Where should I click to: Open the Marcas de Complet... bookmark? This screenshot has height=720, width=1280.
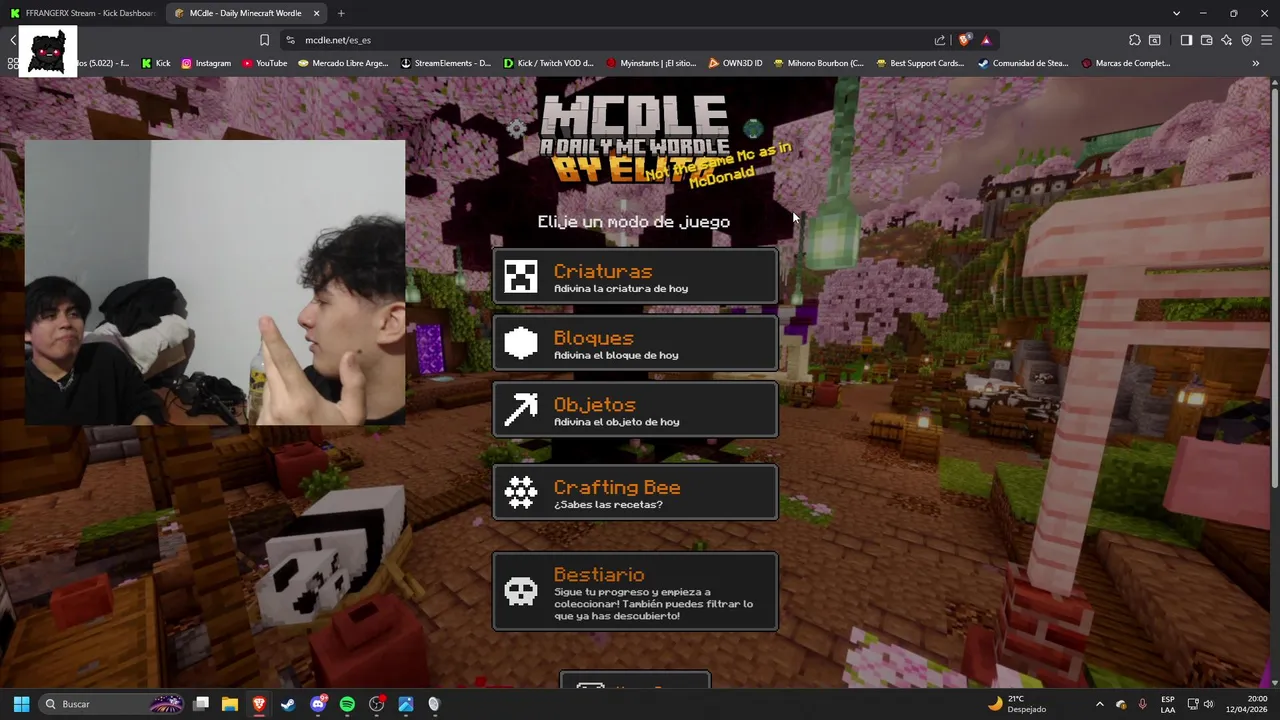click(1125, 63)
